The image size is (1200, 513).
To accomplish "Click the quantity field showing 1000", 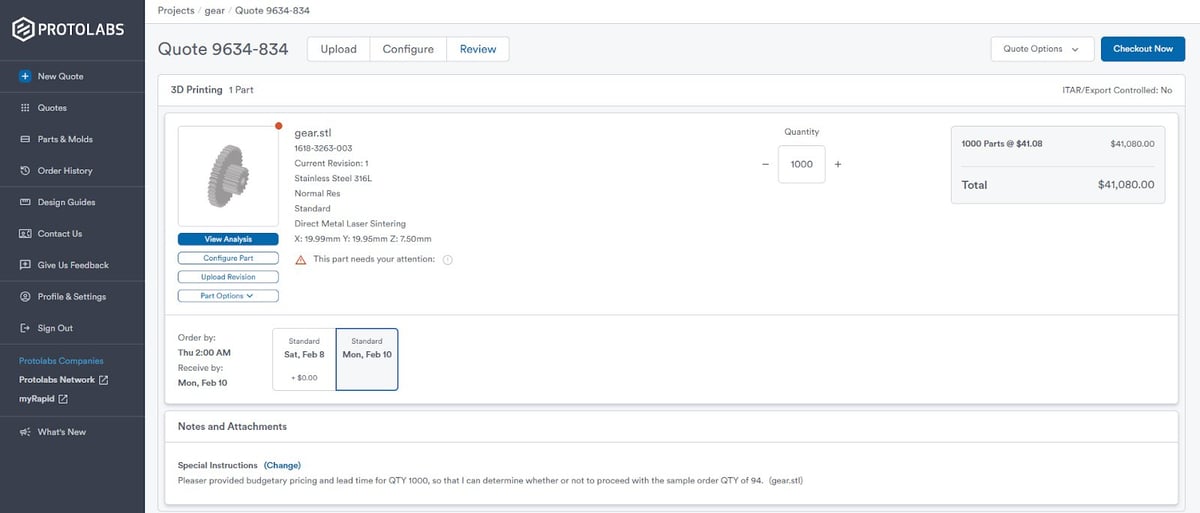I will tap(801, 164).
